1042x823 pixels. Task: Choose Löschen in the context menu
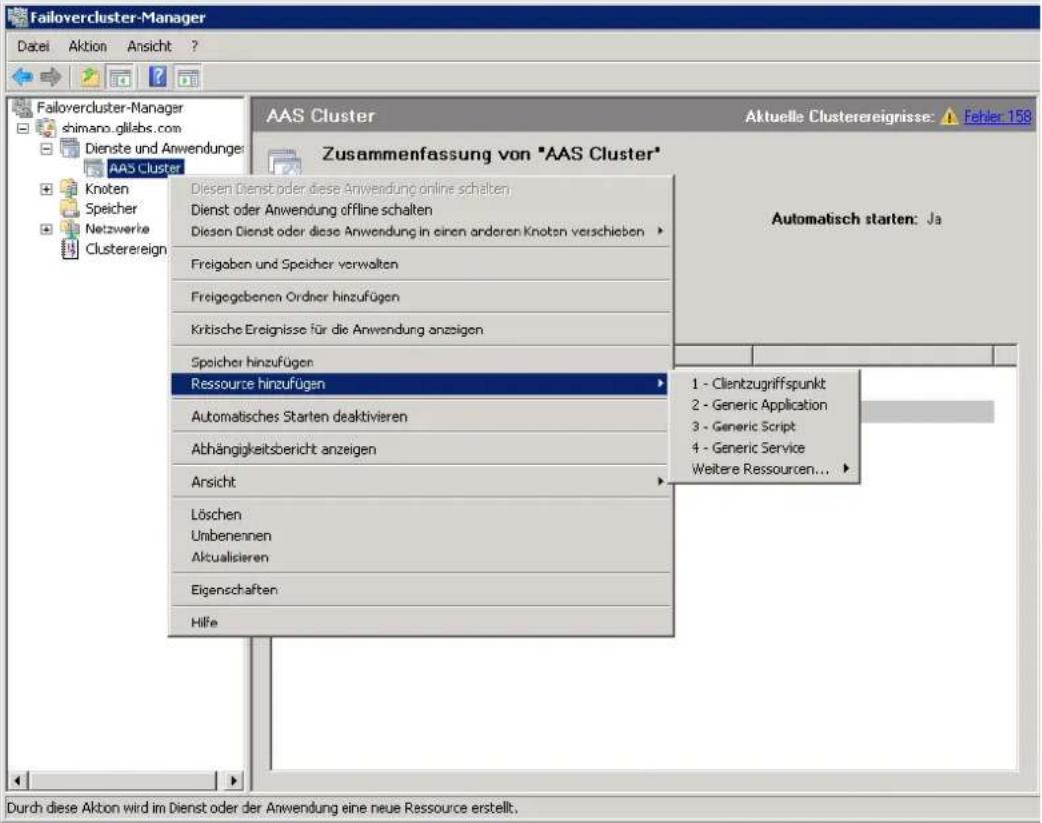pyautogui.click(x=421, y=514)
